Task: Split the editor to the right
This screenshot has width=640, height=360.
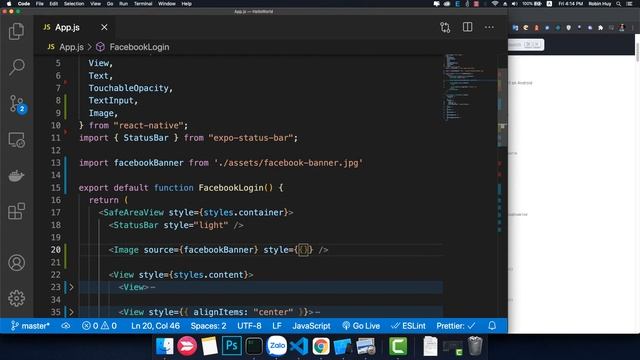Action: click(467, 27)
